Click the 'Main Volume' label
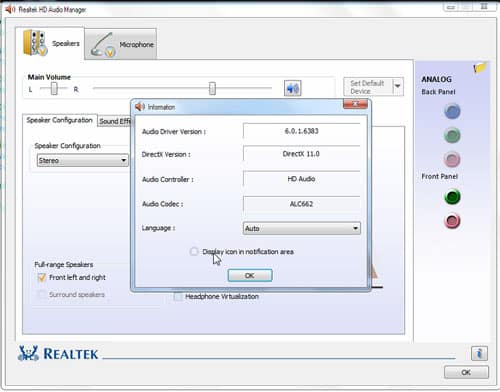This screenshot has width=500, height=392. point(49,77)
